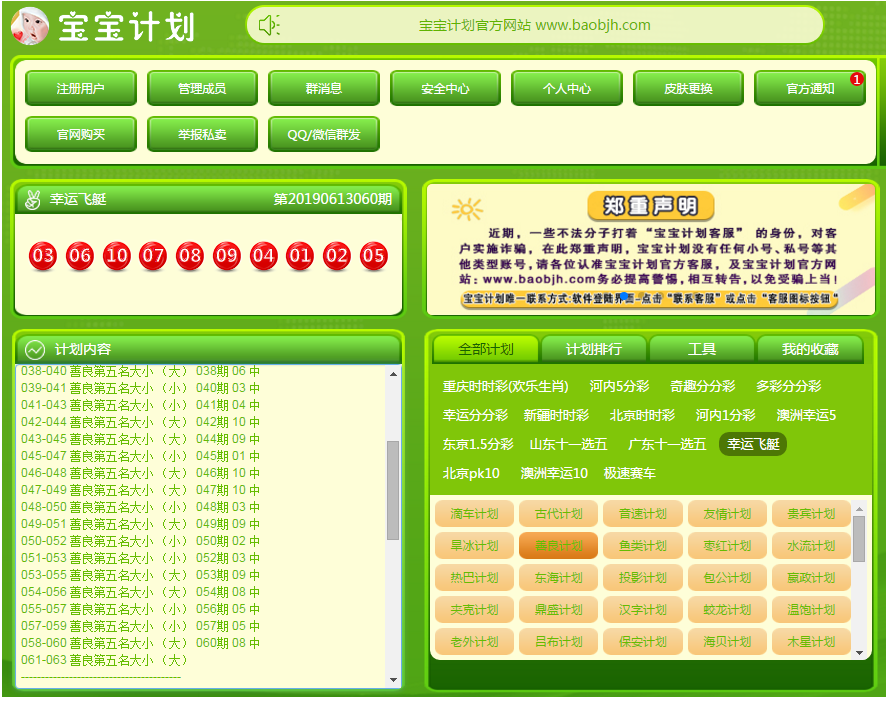Click the victory hand icon beside 幸运飞艇
The width and height of the screenshot is (891, 701).
click(33, 199)
